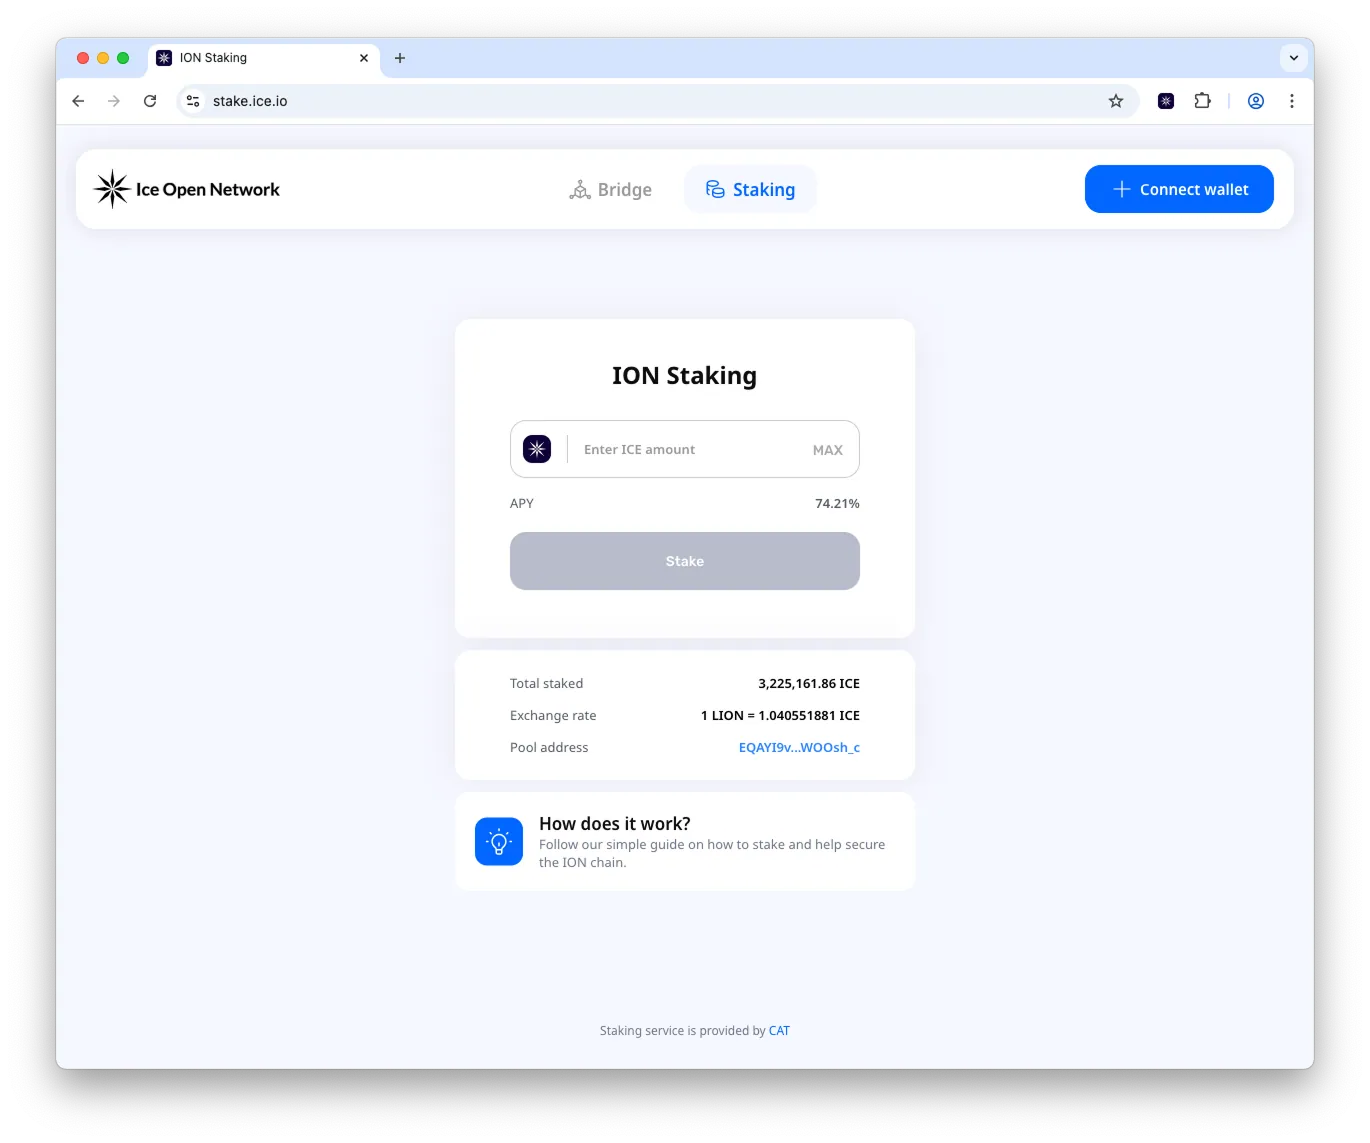
Task: Click the Exchange rate label
Action: point(553,716)
